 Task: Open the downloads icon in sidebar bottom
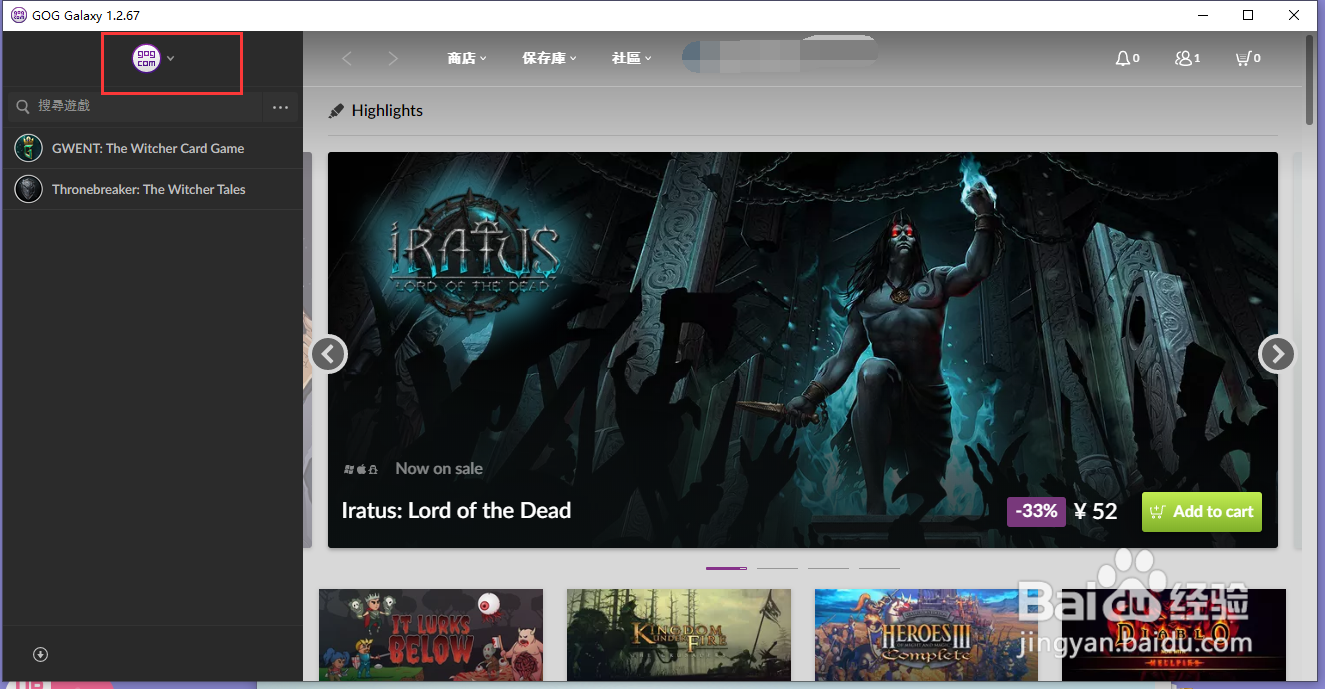(x=41, y=654)
